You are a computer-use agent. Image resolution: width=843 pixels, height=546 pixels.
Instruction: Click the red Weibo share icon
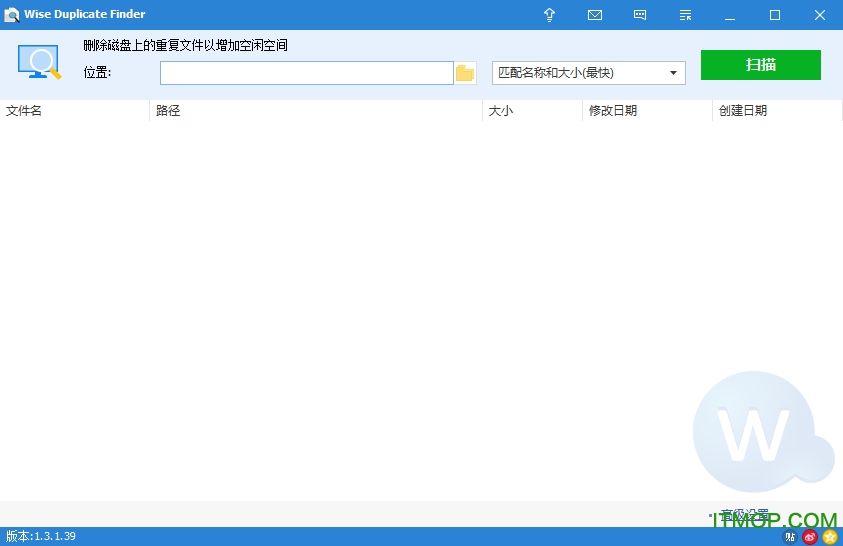tap(810, 537)
